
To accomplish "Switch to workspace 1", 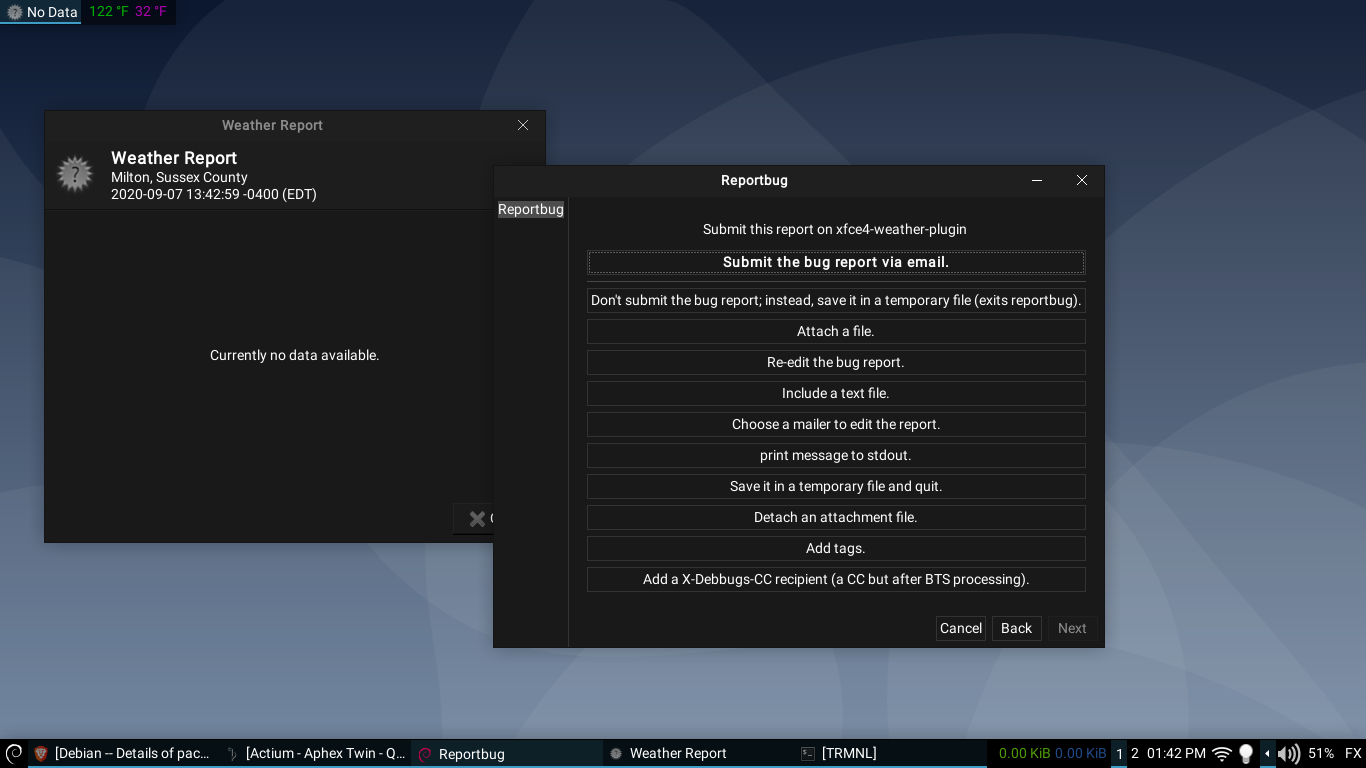I will [1120, 753].
